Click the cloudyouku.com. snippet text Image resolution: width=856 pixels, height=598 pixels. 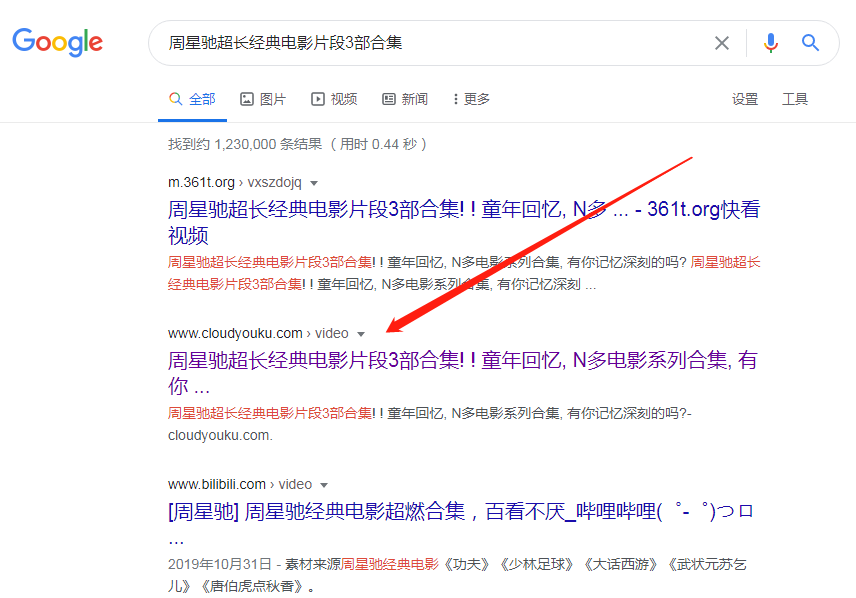[220, 435]
